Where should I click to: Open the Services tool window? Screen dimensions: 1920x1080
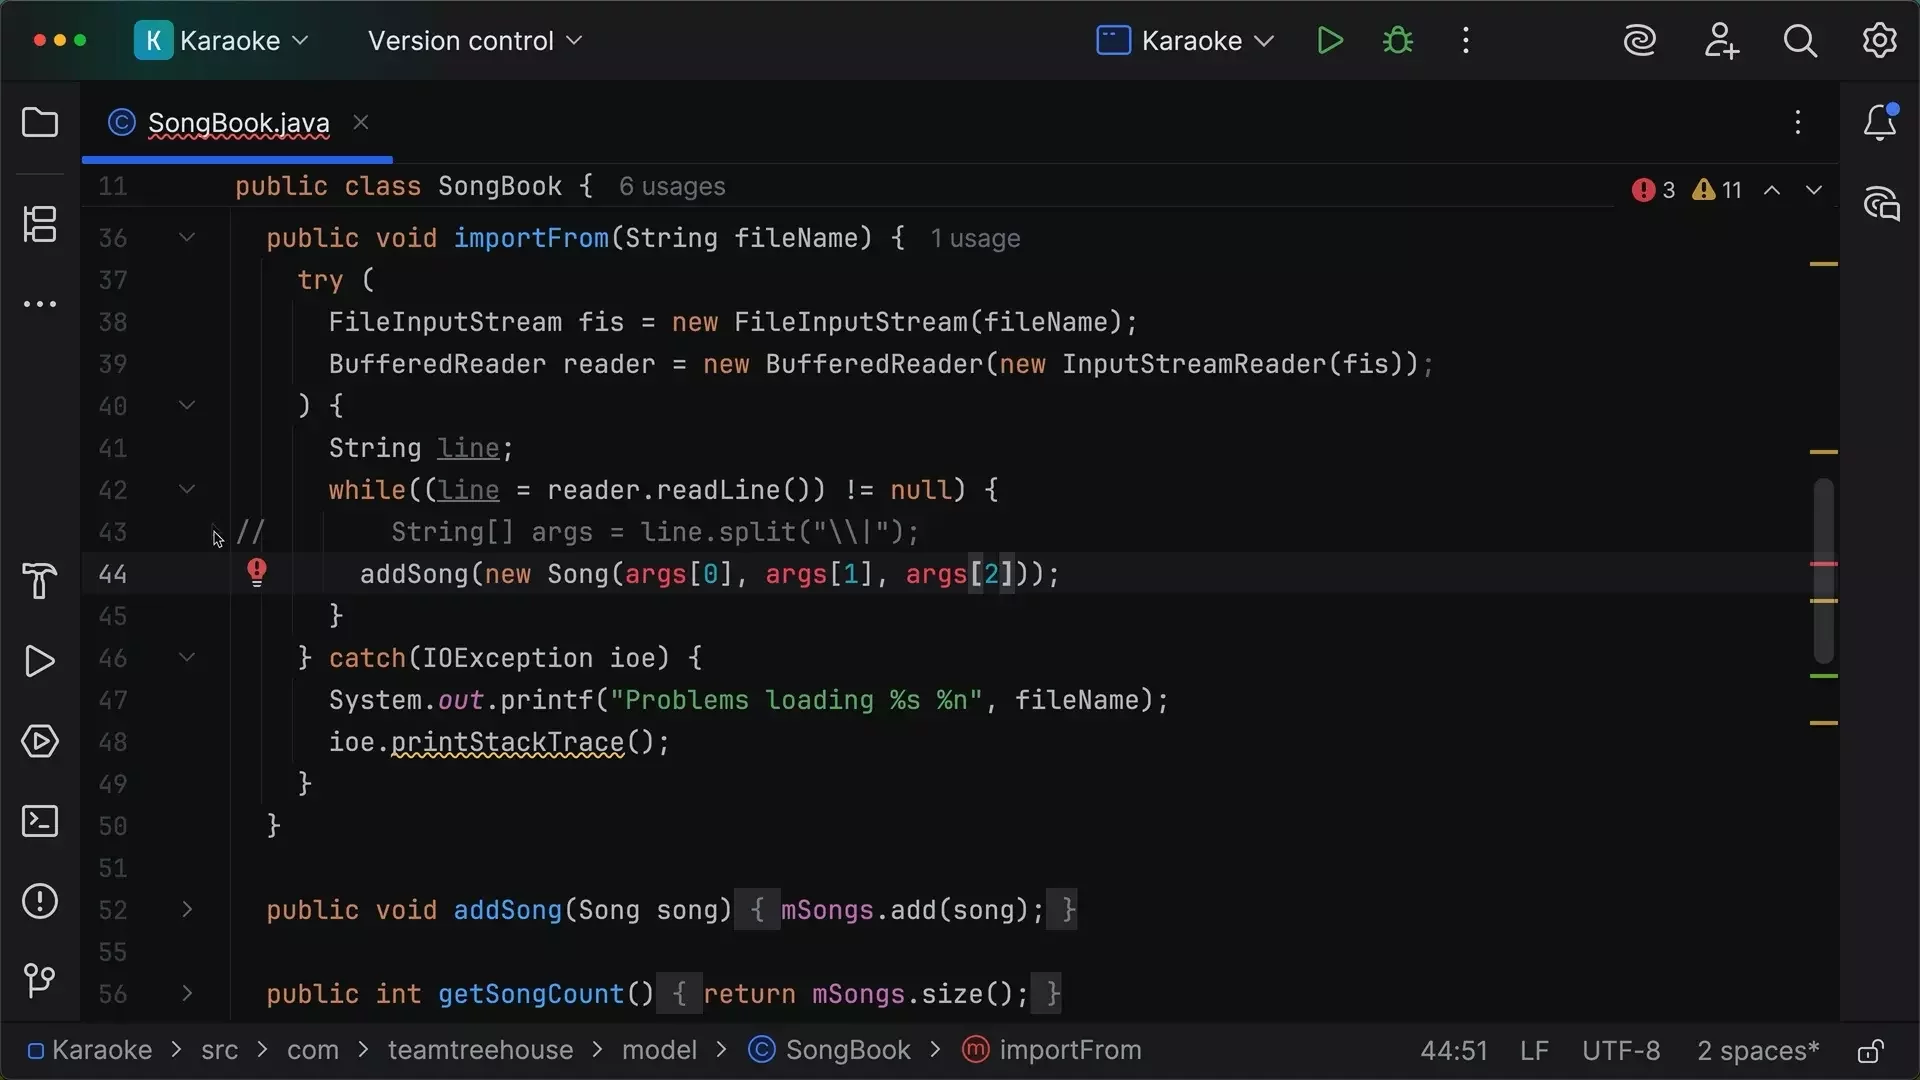(39, 741)
